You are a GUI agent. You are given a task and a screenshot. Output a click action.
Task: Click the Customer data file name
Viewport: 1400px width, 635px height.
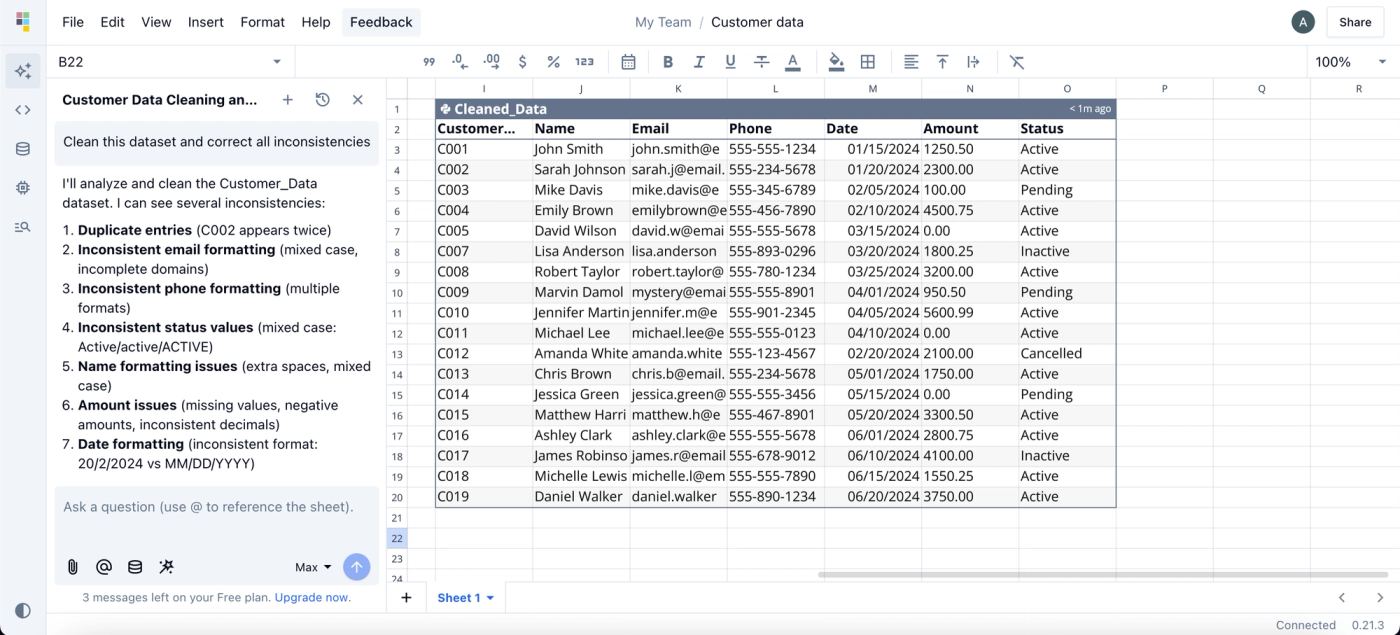pos(757,22)
